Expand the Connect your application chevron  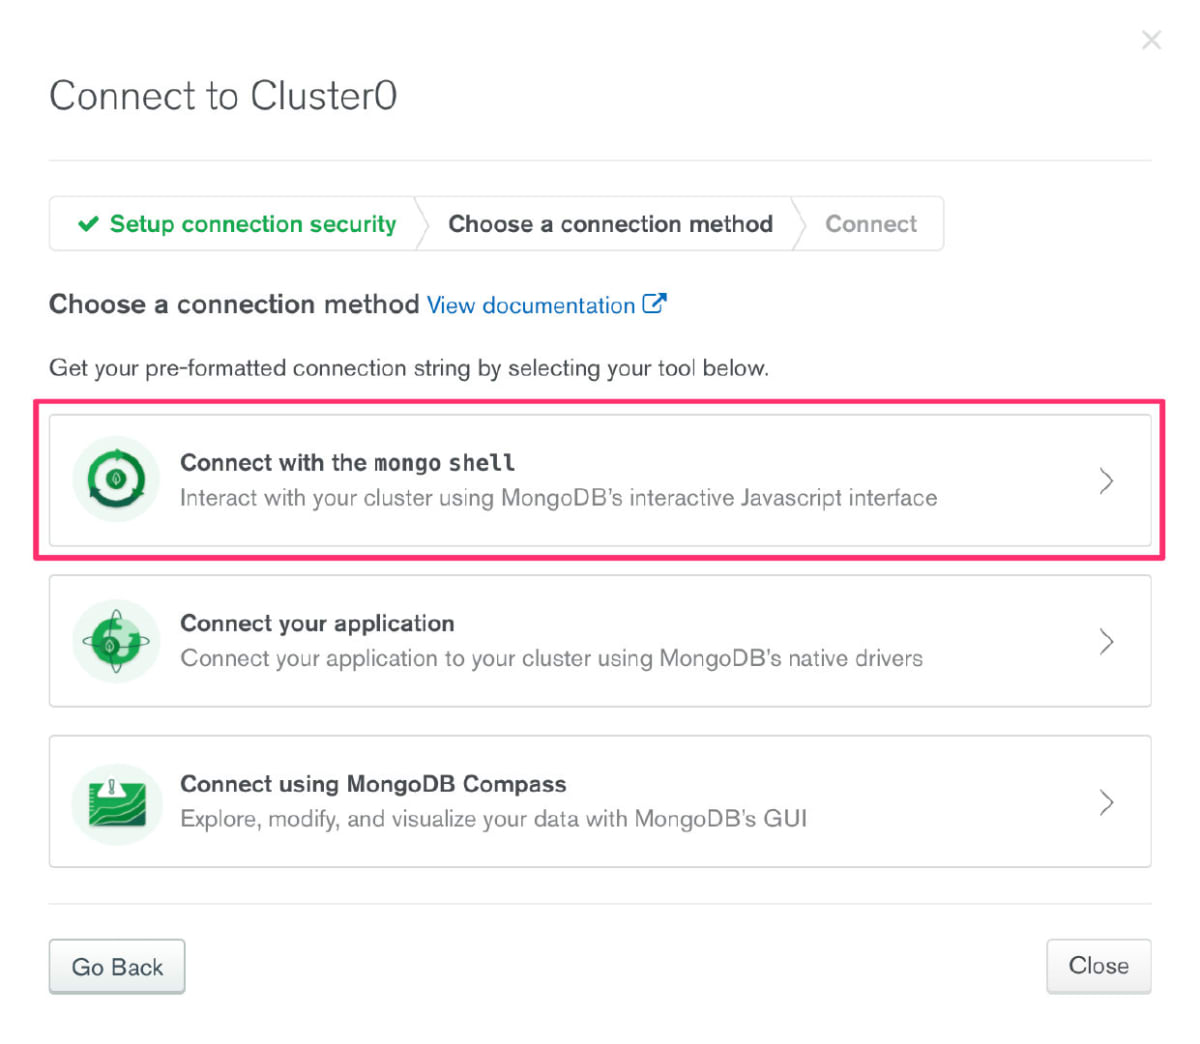[x=1106, y=641]
